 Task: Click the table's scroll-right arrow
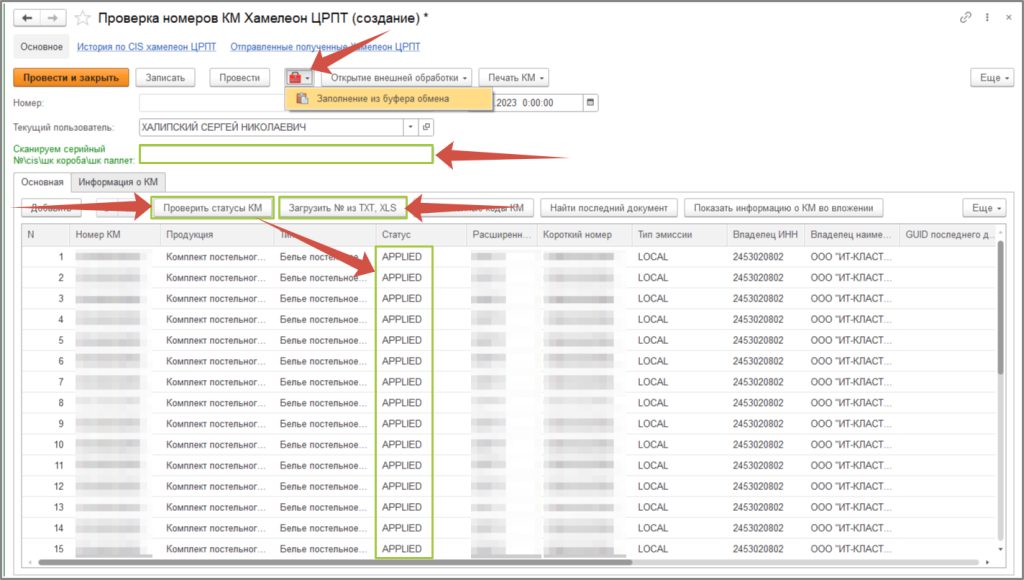[x=987, y=562]
